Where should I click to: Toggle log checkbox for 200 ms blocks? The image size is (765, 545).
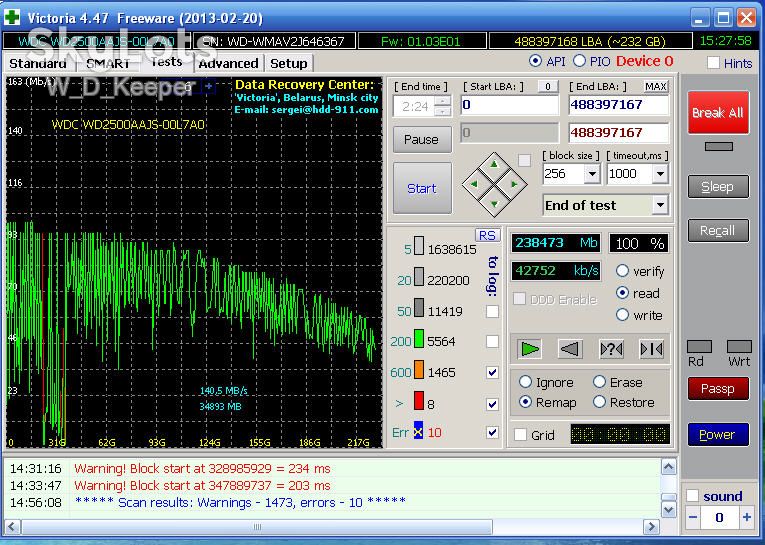493,341
